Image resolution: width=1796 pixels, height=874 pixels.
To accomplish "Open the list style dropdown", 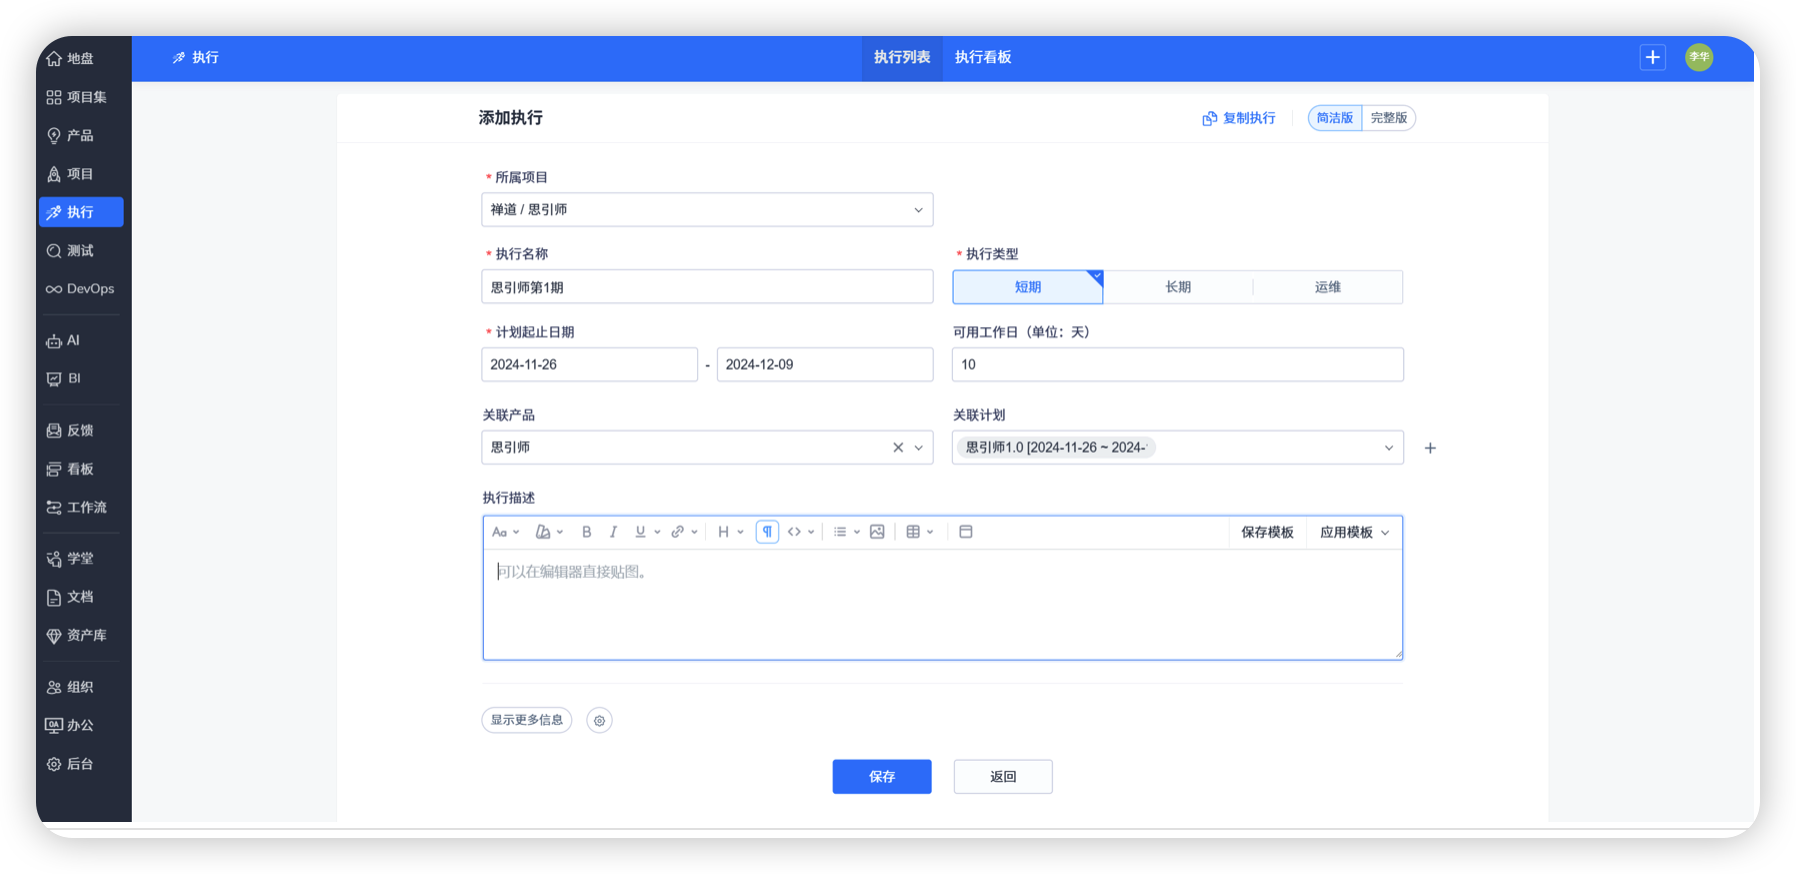I will (x=847, y=532).
